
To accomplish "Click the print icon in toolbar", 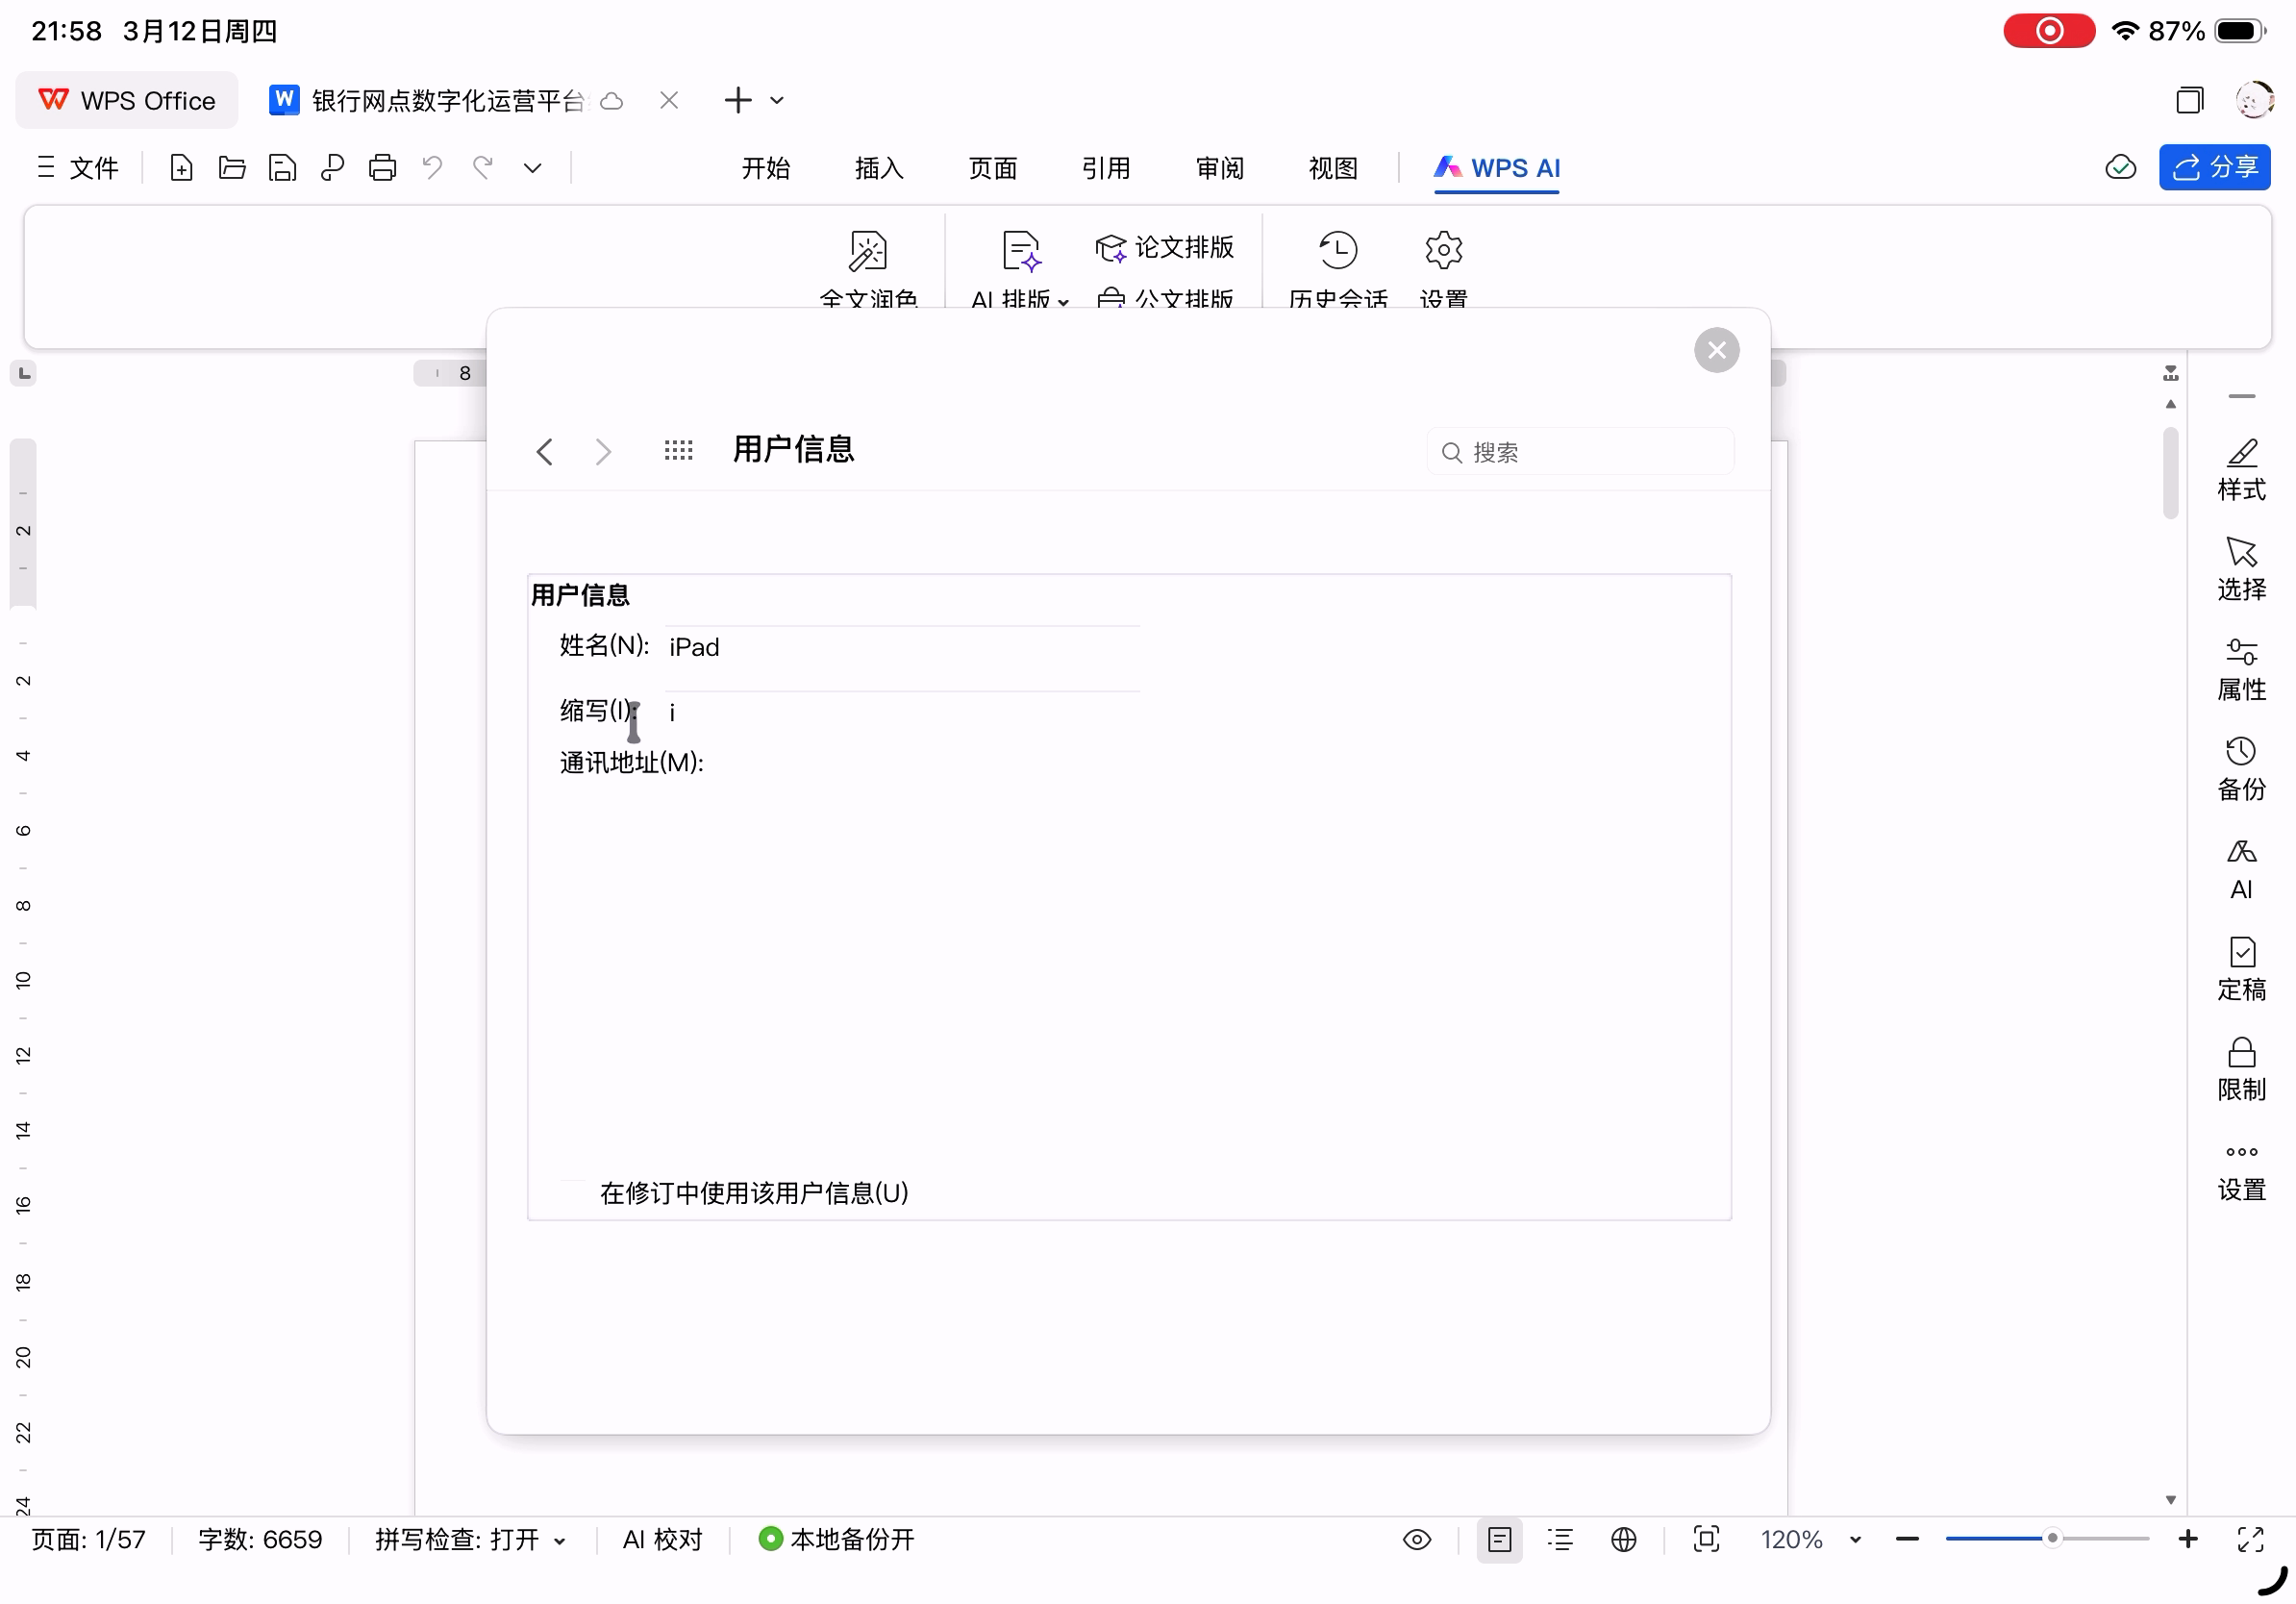I will 382,168.
